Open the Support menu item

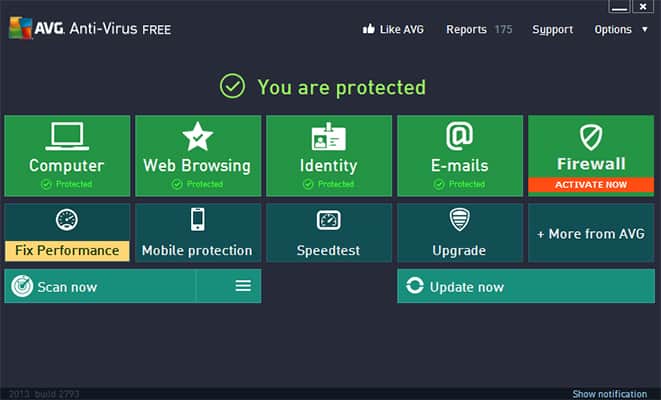coord(552,30)
